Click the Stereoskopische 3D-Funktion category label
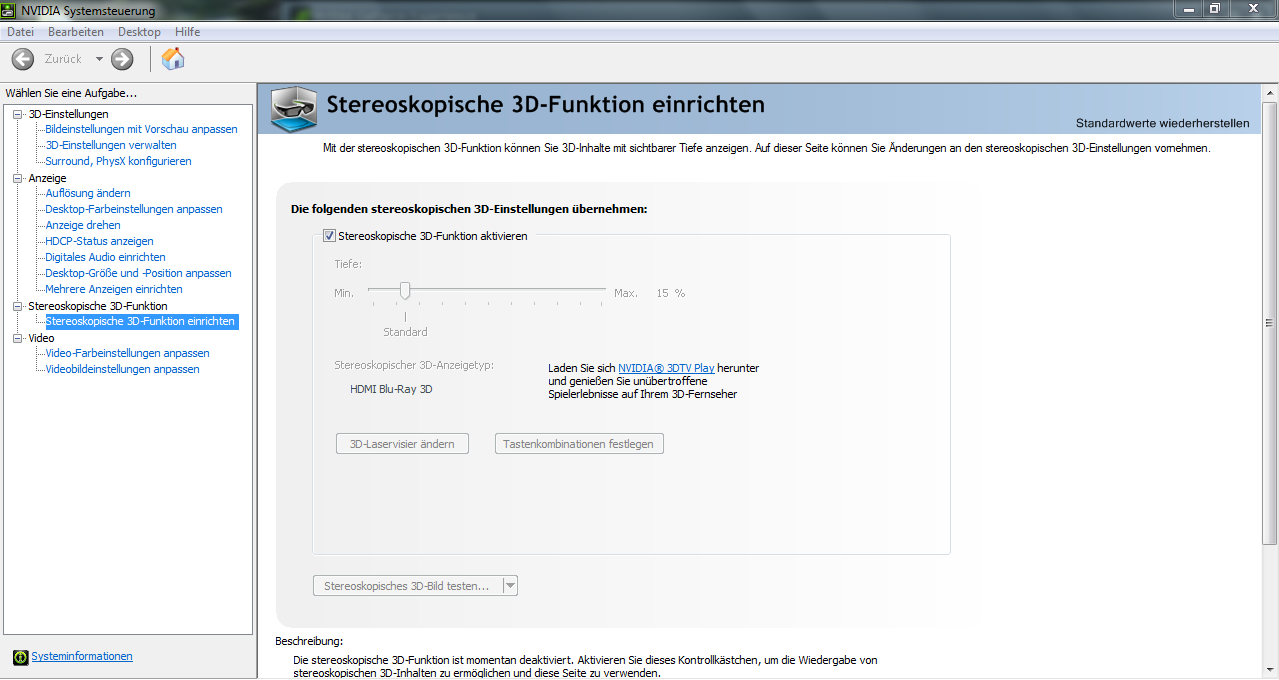This screenshot has height=680, width=1279. point(98,306)
